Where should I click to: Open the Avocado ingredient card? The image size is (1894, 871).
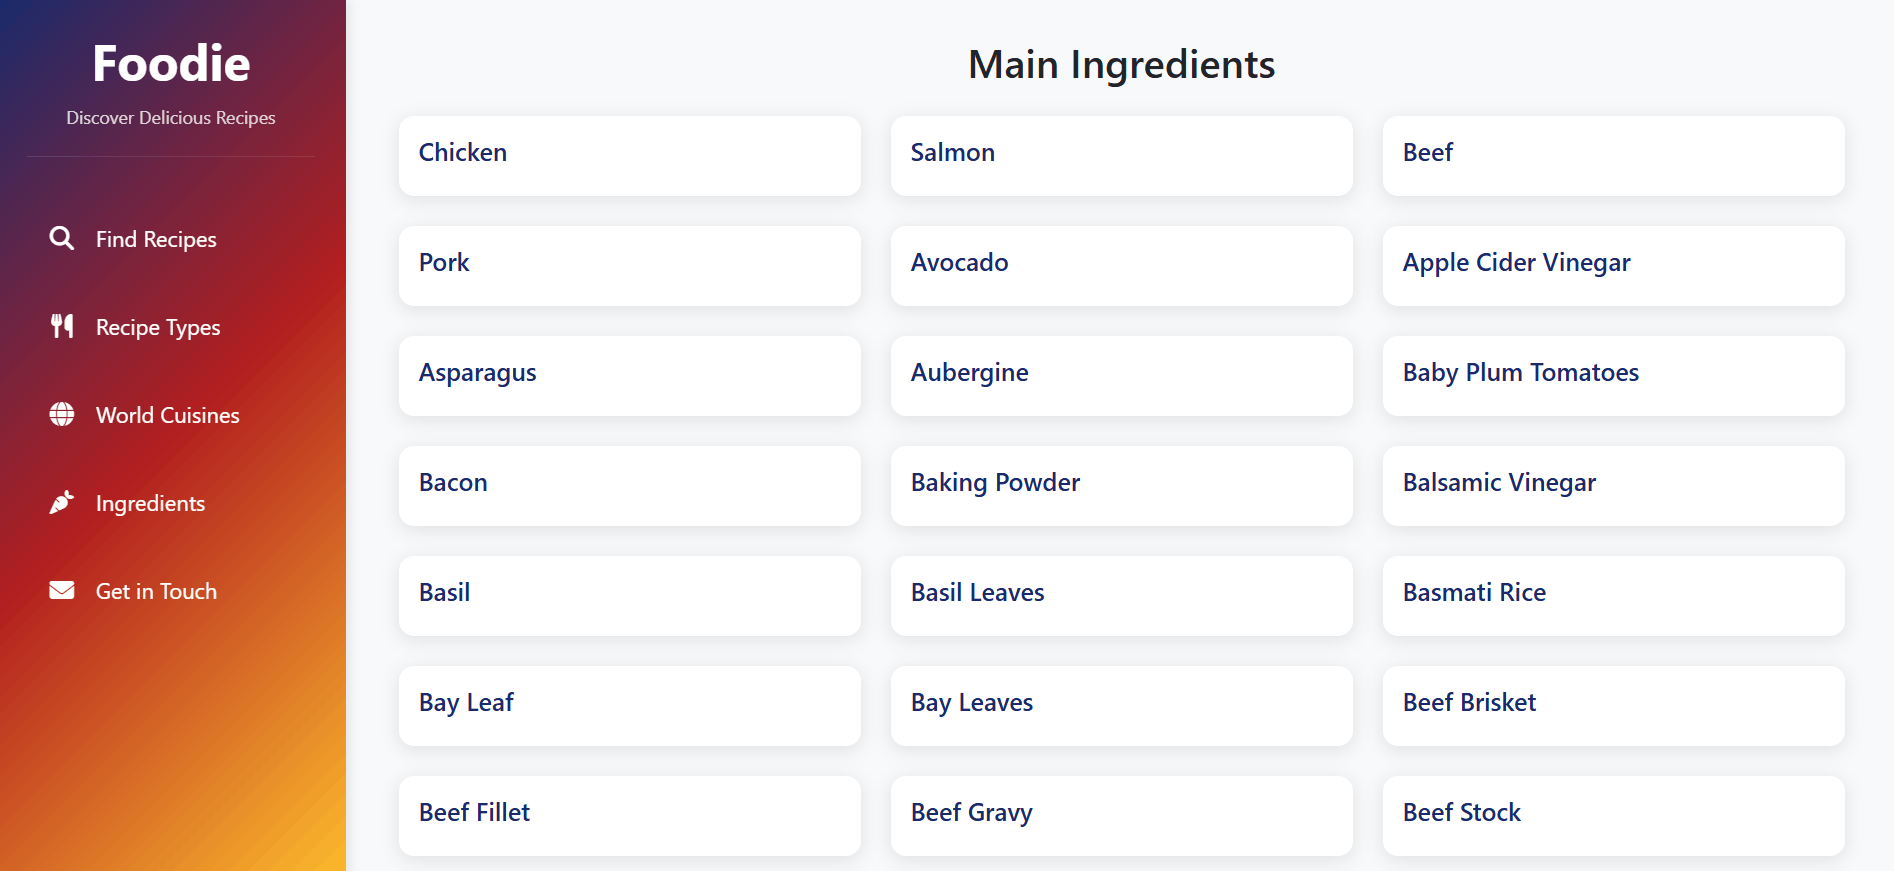(x=1122, y=266)
